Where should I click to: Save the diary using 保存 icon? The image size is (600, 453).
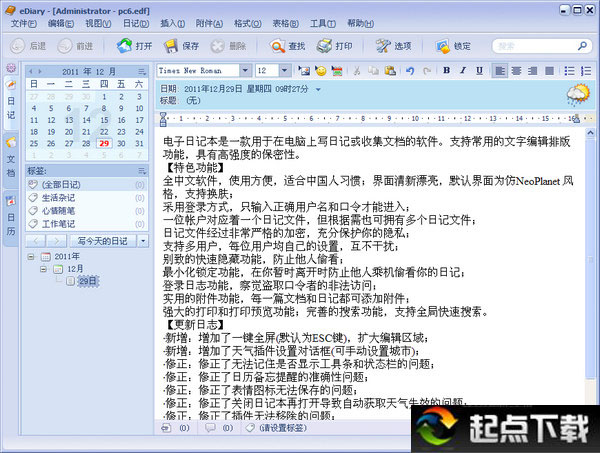(x=171, y=46)
